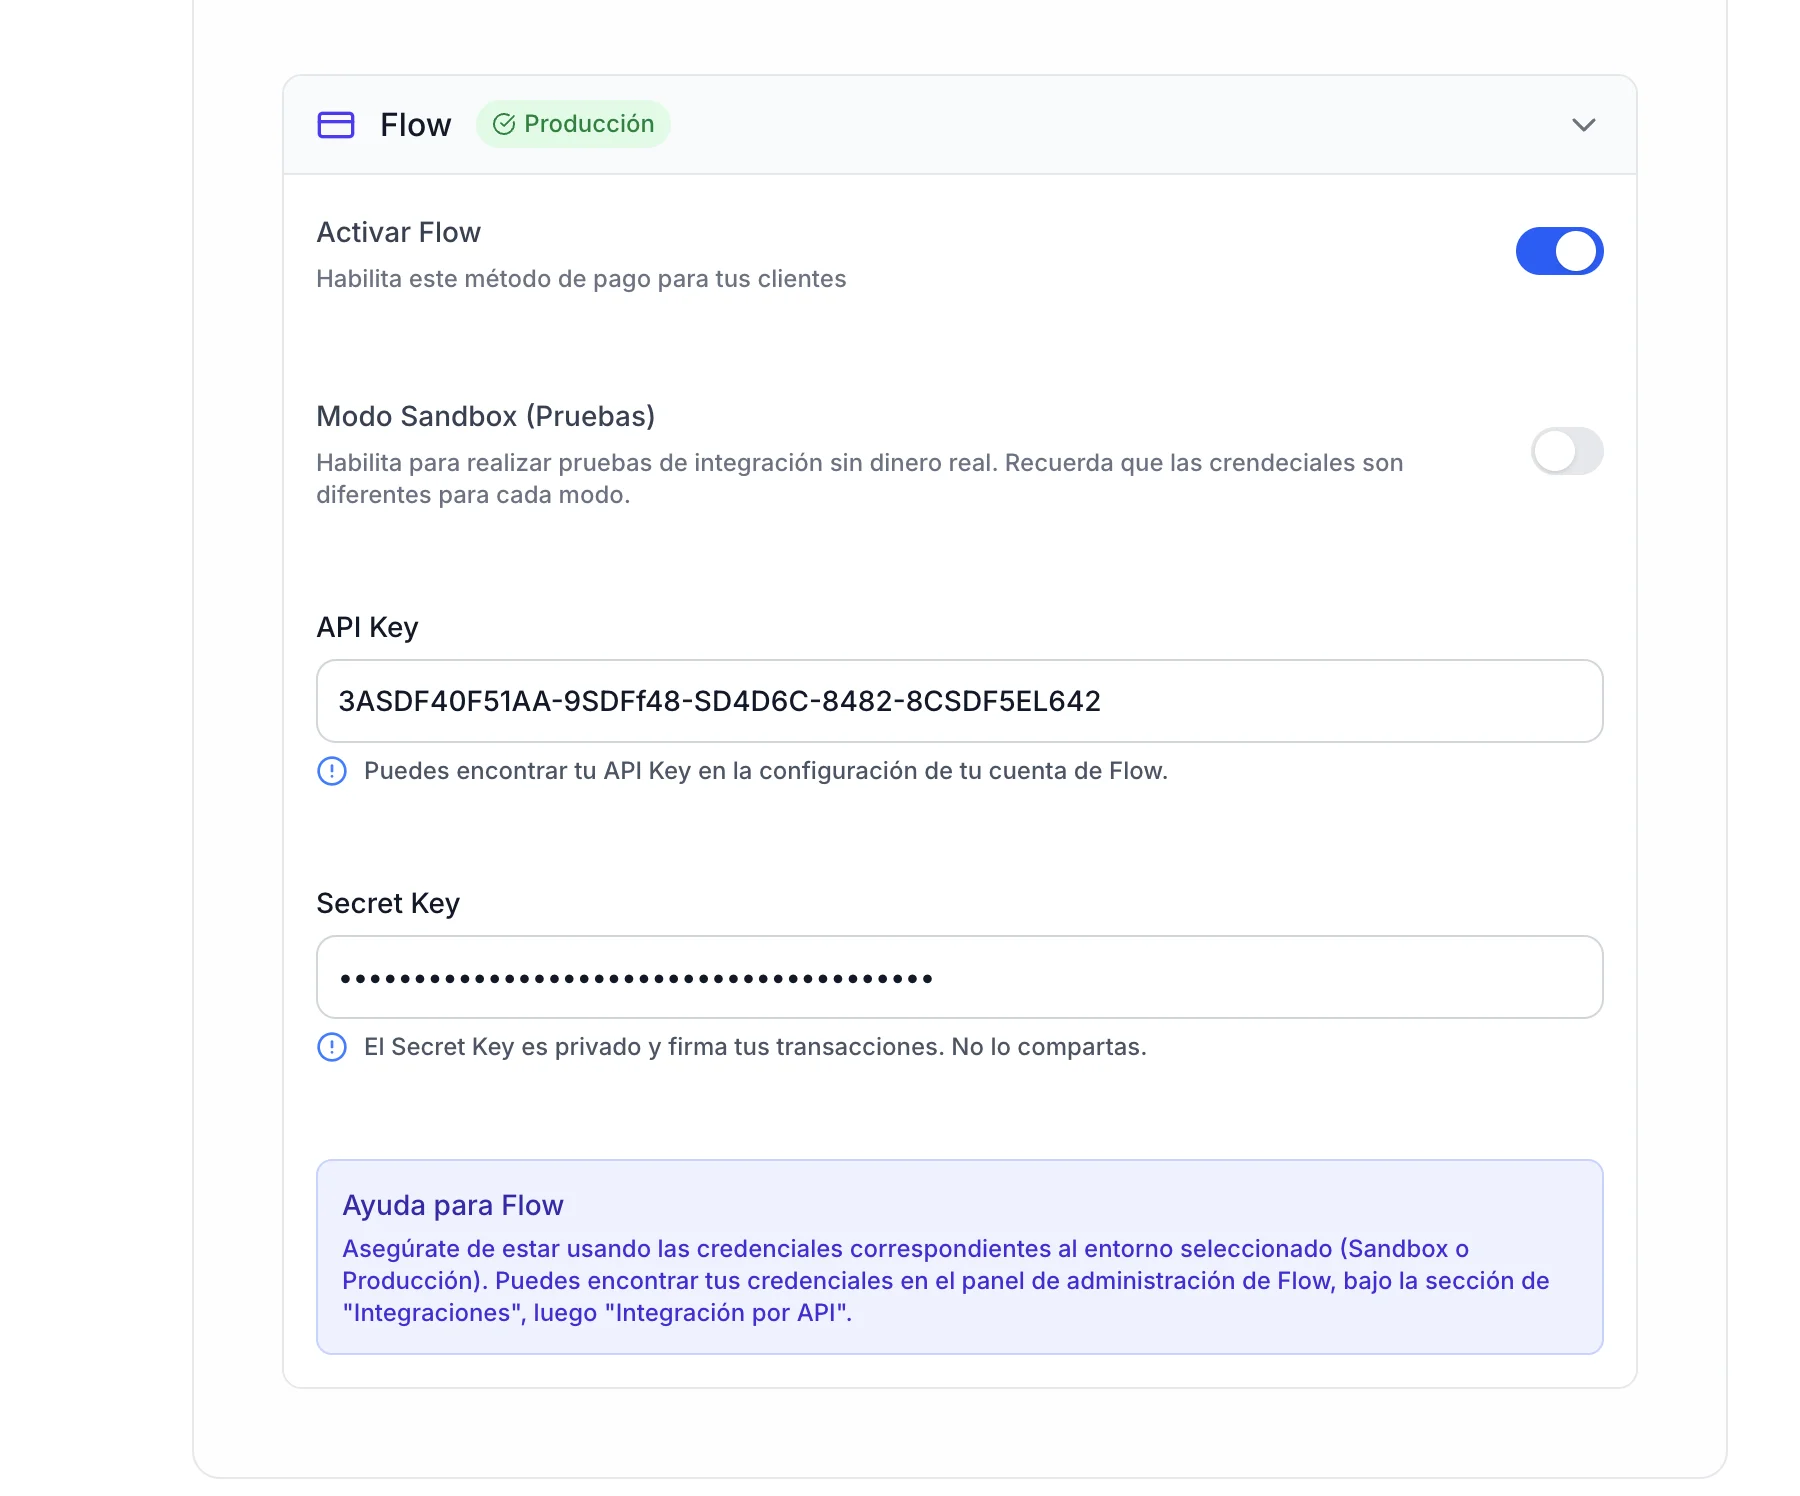Image resolution: width=1800 pixels, height=1496 pixels.
Task: Disable the Activar Flow toggle
Action: coord(1559,251)
